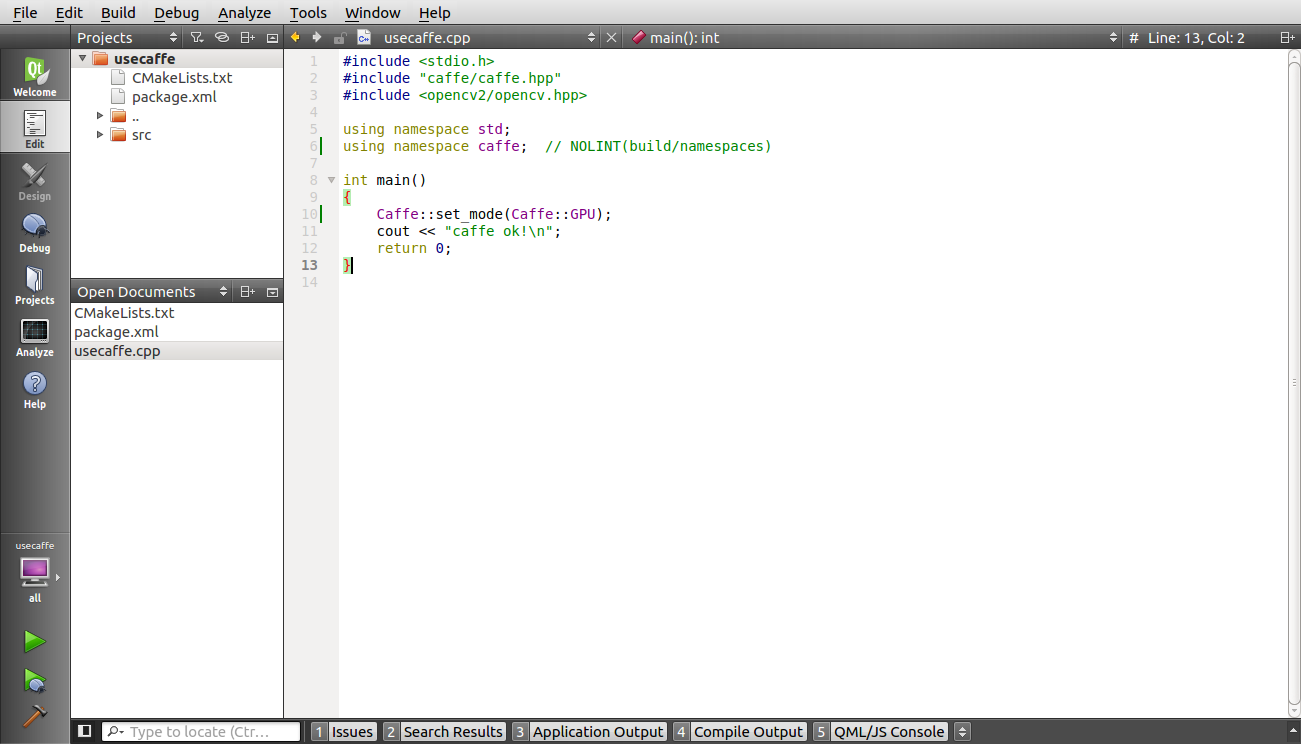Open the Tools menu
This screenshot has height=744, width=1301.
308,13
